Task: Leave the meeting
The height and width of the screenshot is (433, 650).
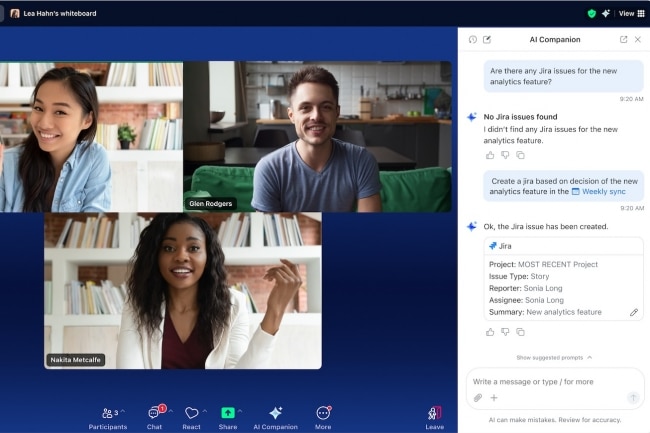Action: 434,418
